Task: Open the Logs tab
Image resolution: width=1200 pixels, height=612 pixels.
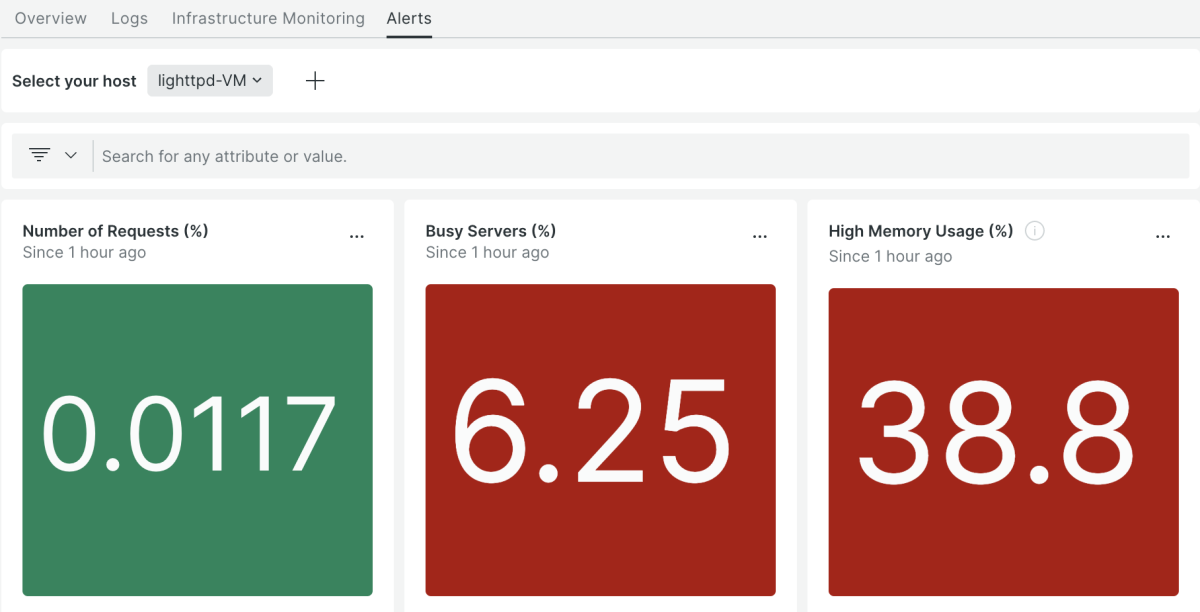Action: [x=129, y=18]
